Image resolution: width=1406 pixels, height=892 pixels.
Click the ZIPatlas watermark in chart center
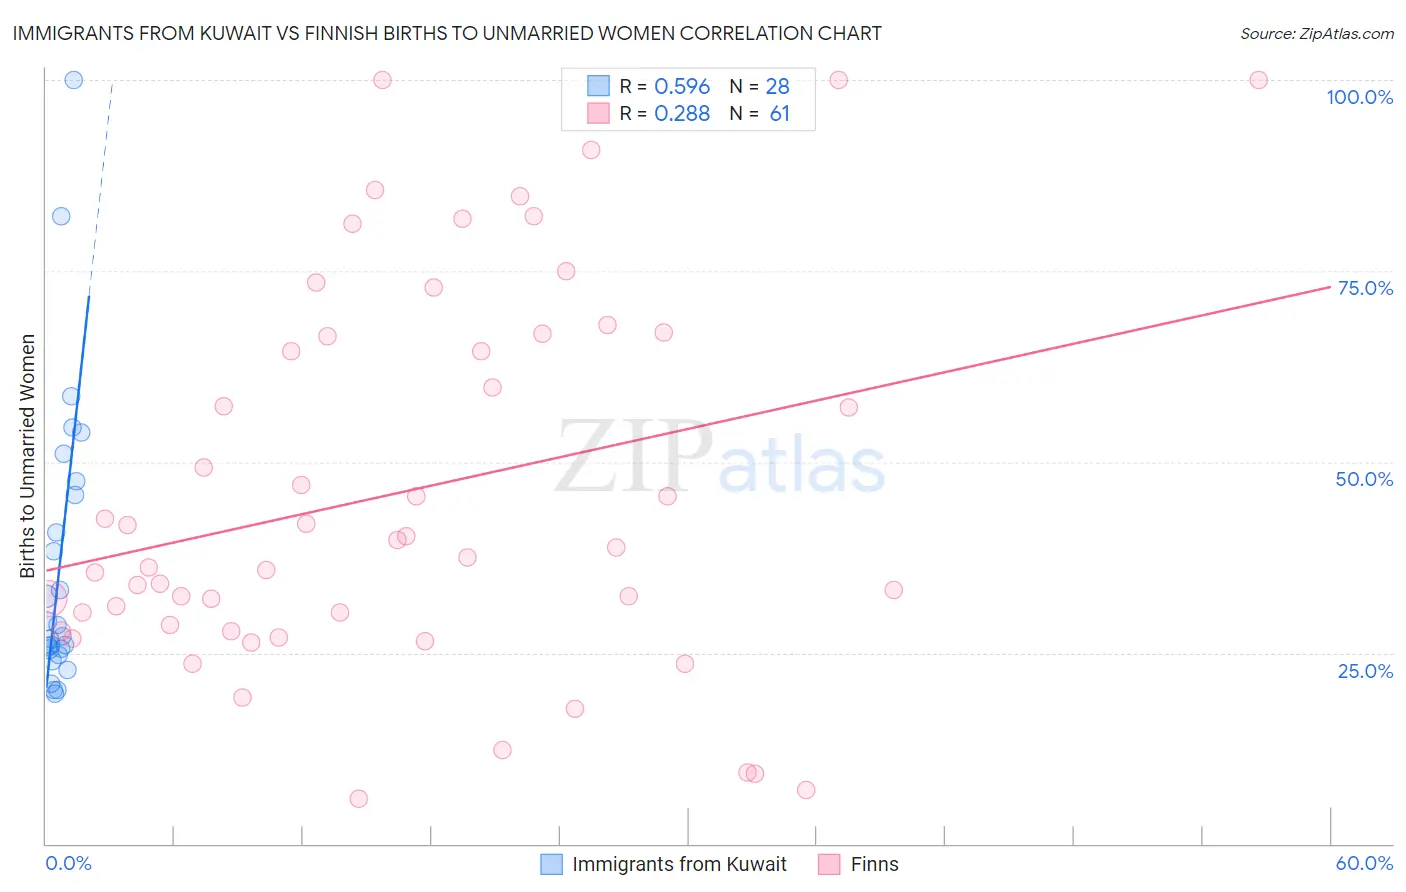tap(720, 458)
